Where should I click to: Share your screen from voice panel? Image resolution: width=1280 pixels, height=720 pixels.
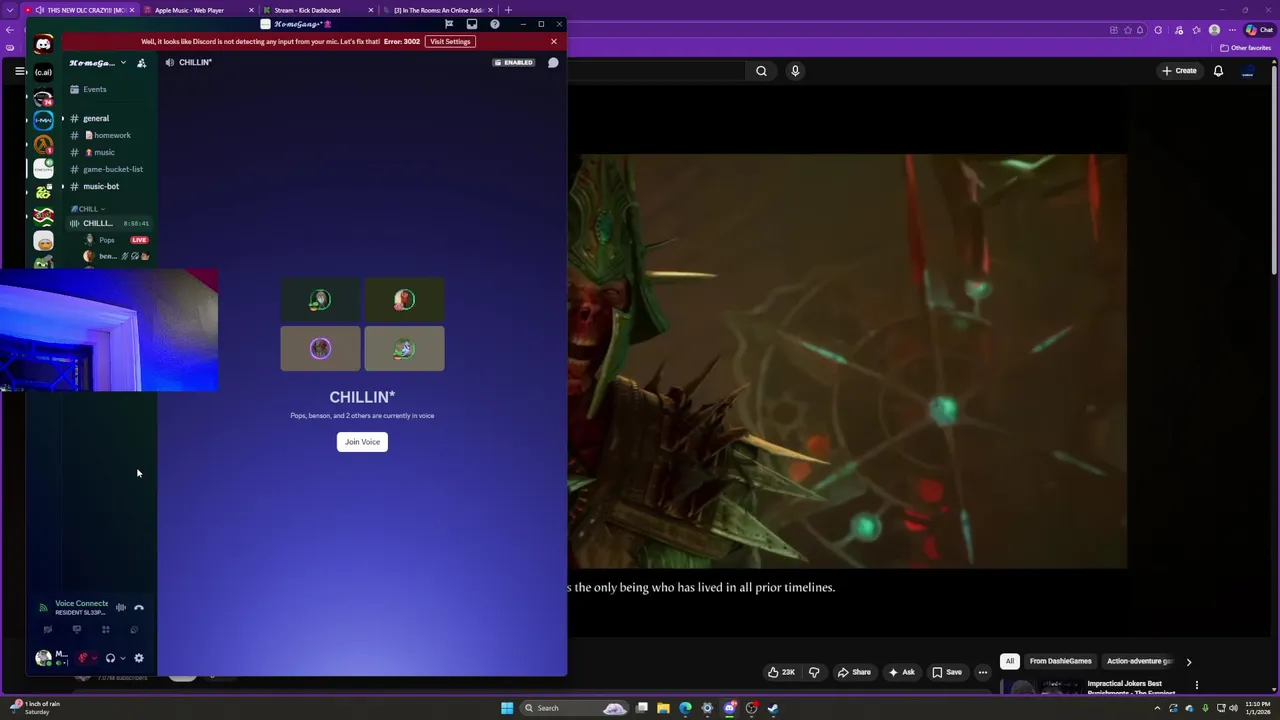point(77,630)
